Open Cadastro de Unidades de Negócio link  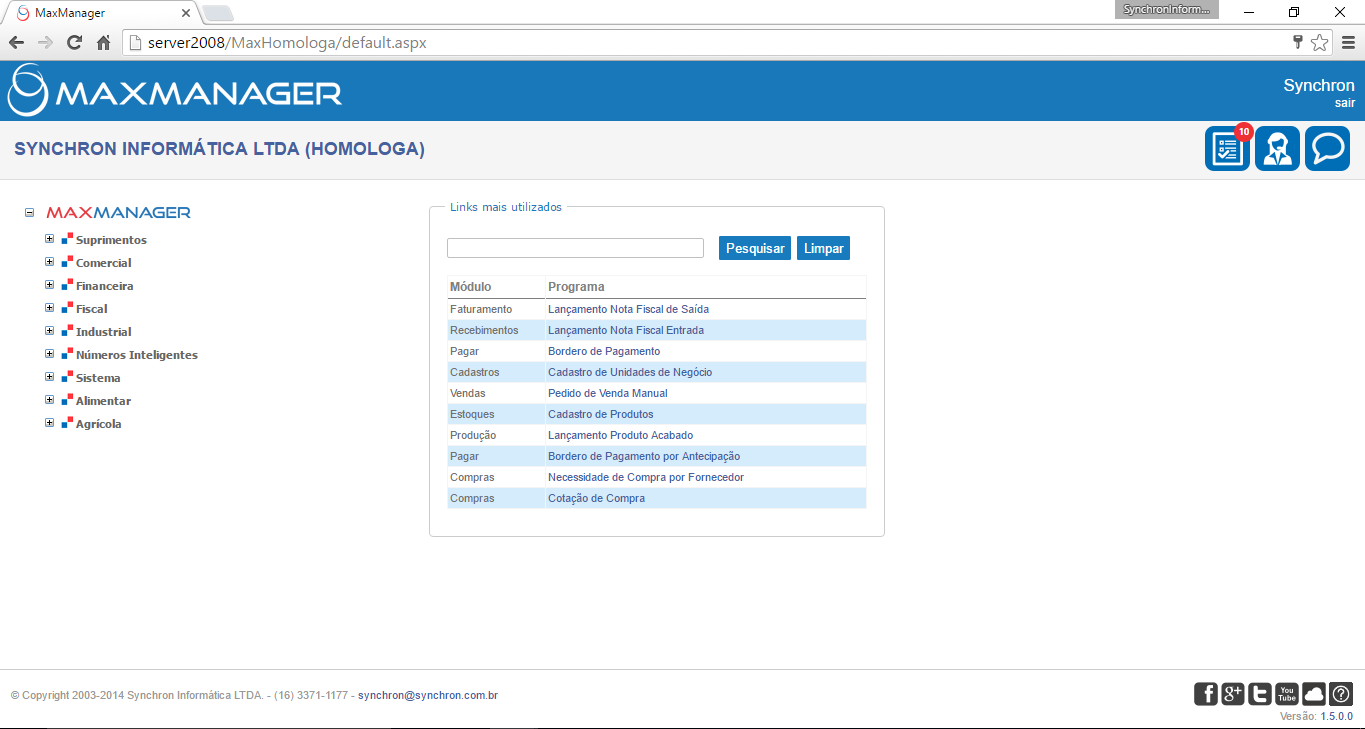pos(630,372)
